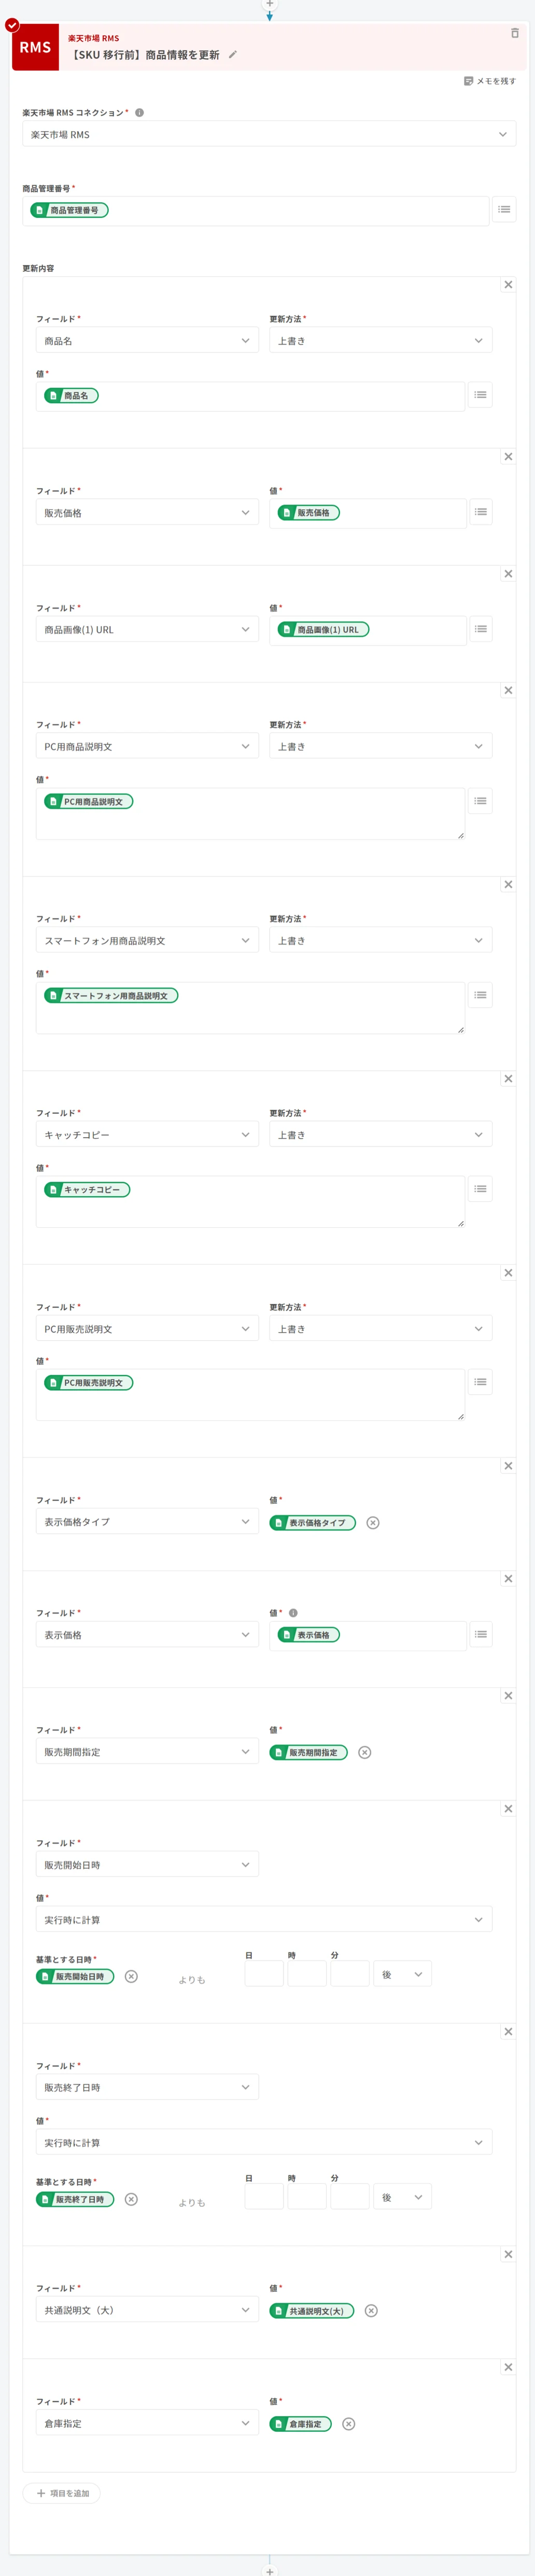Click the trash delete icon for the step
Image resolution: width=535 pixels, height=2576 pixels.
tap(514, 33)
